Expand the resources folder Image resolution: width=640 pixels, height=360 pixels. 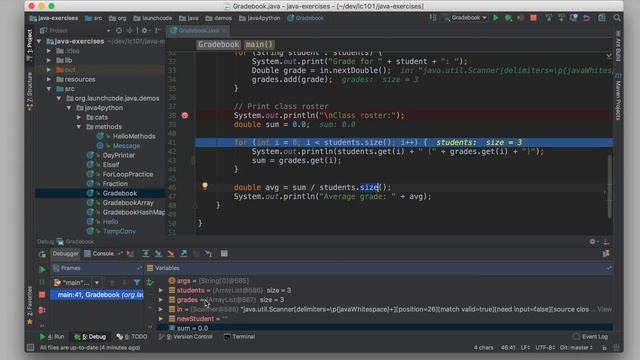coord(49,79)
